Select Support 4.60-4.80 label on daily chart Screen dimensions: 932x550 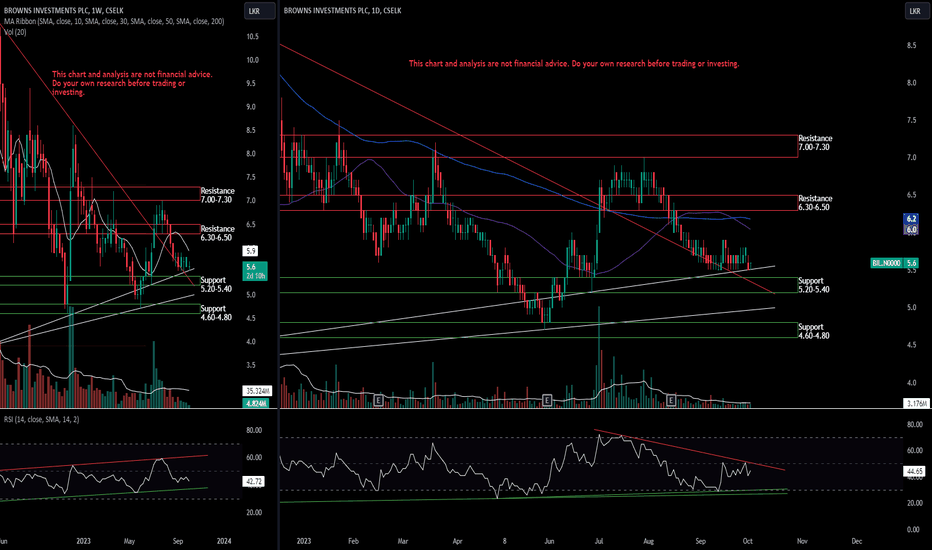click(x=813, y=331)
